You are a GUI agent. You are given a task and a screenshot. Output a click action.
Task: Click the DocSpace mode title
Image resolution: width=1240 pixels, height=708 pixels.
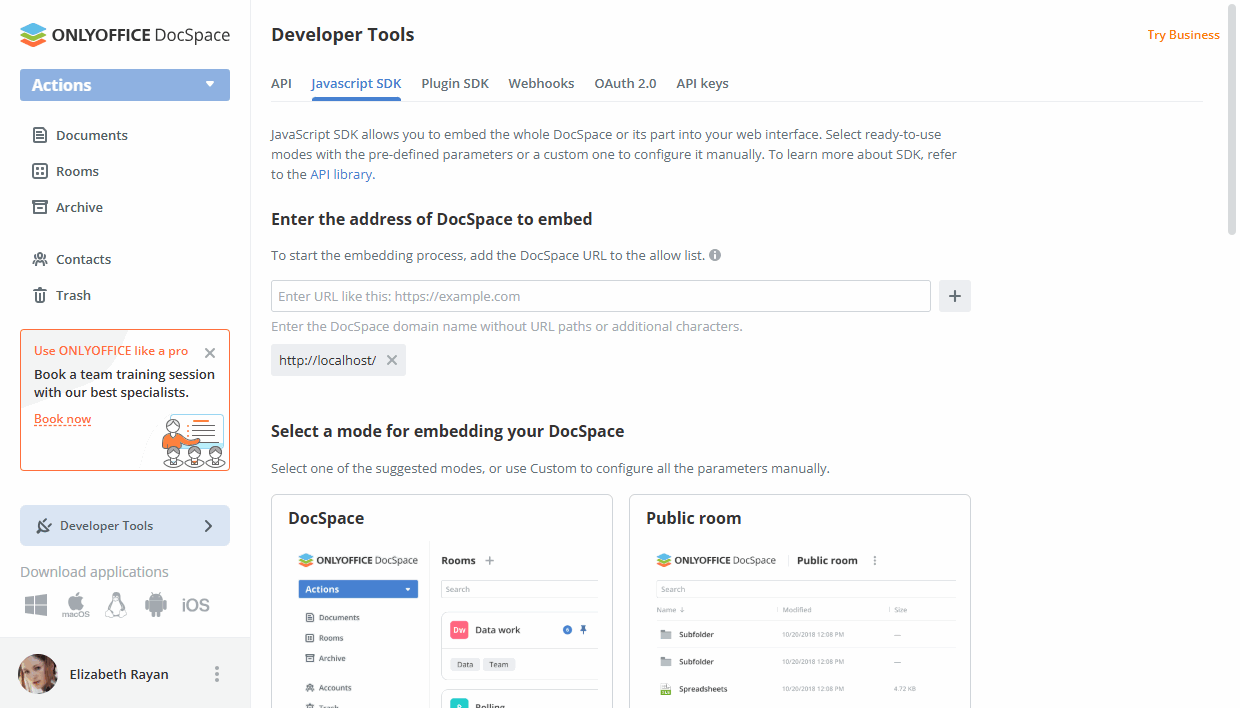tap(326, 518)
